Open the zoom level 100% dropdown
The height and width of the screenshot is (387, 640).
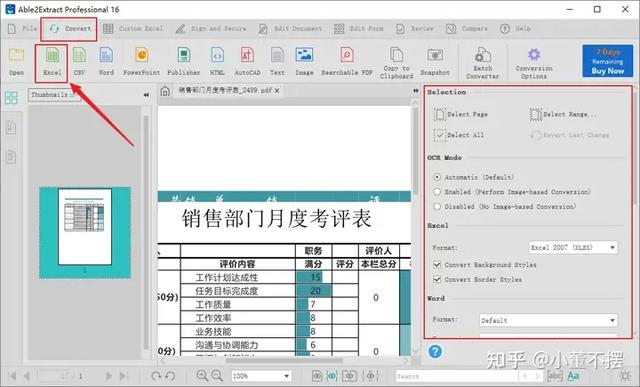[261, 376]
